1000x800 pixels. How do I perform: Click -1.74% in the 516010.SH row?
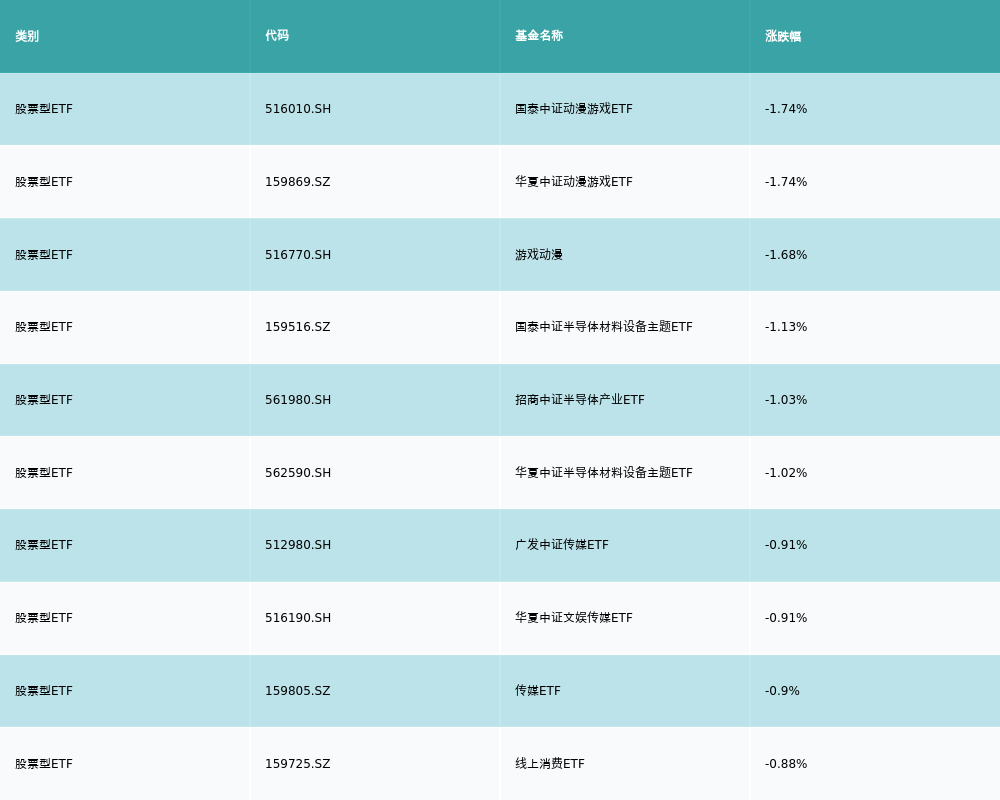point(786,109)
